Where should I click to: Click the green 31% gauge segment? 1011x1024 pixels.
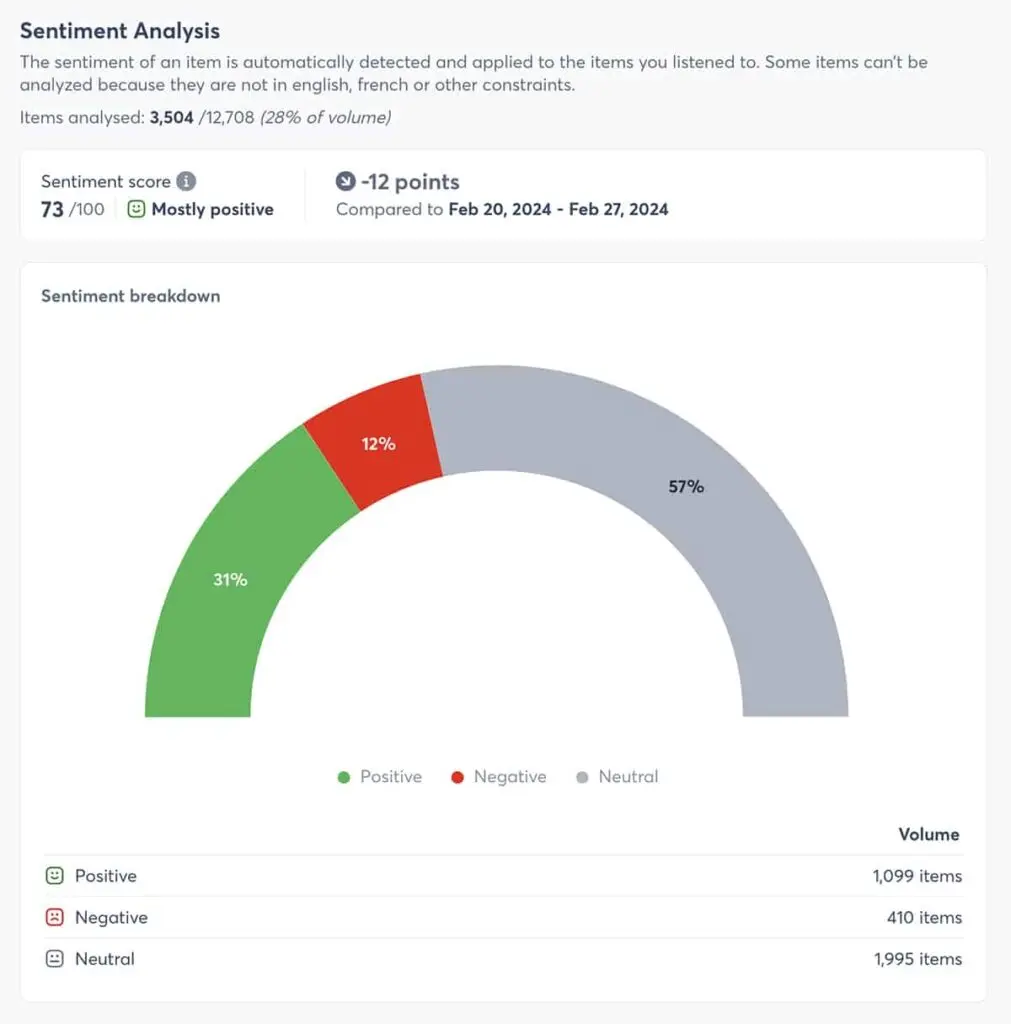pyautogui.click(x=230, y=580)
